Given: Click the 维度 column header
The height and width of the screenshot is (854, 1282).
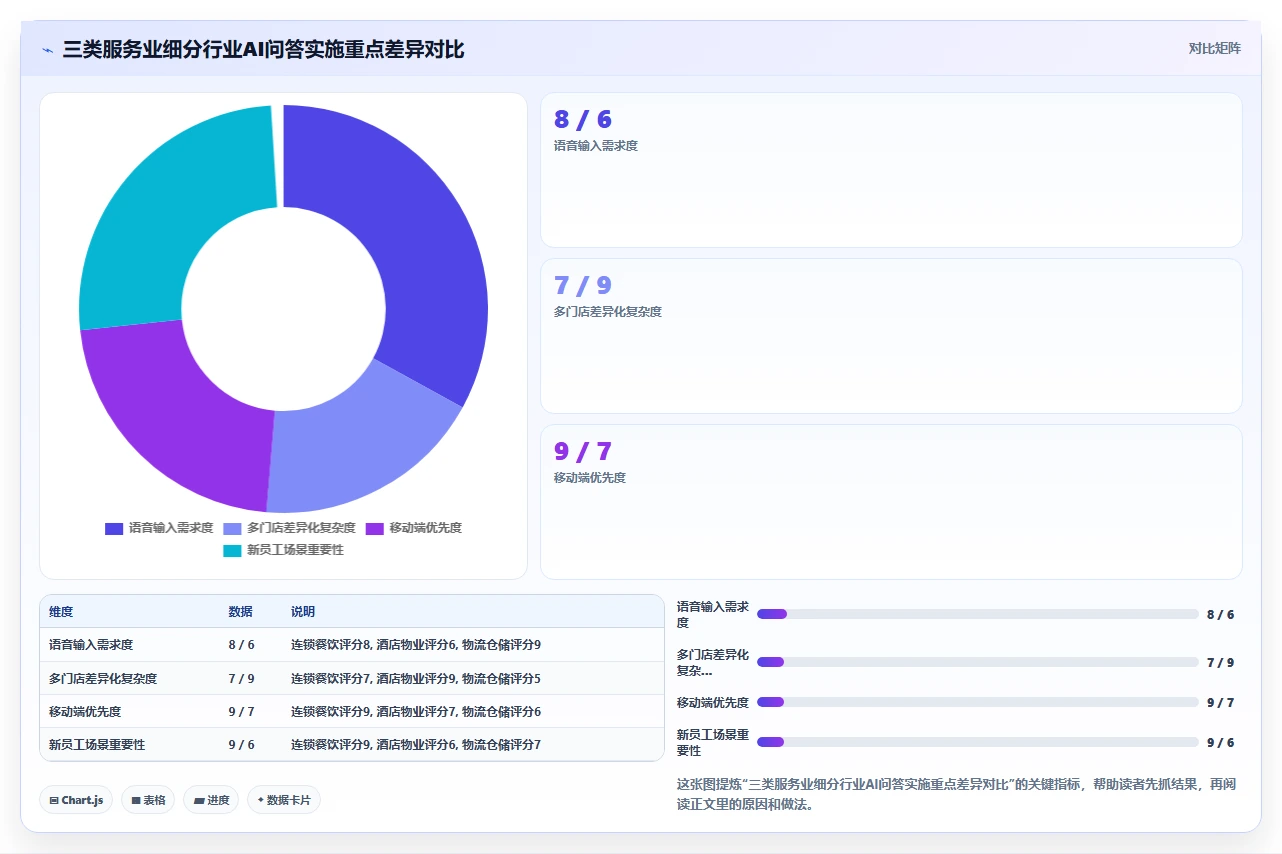Looking at the screenshot, I should [x=61, y=611].
